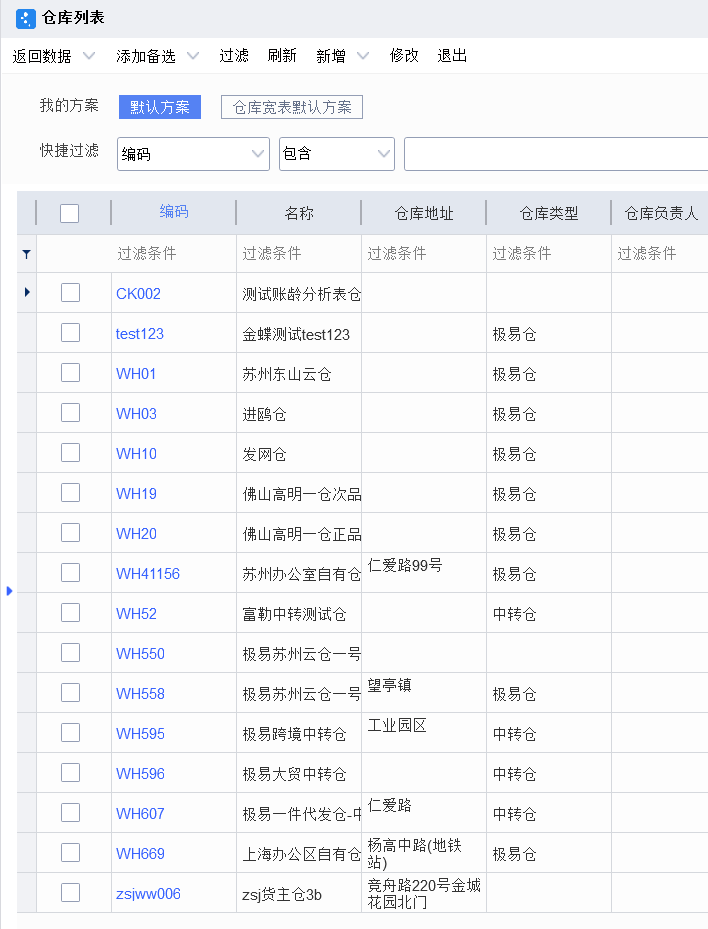Check the WH669 row checkbox
The width and height of the screenshot is (708, 929).
point(71,853)
